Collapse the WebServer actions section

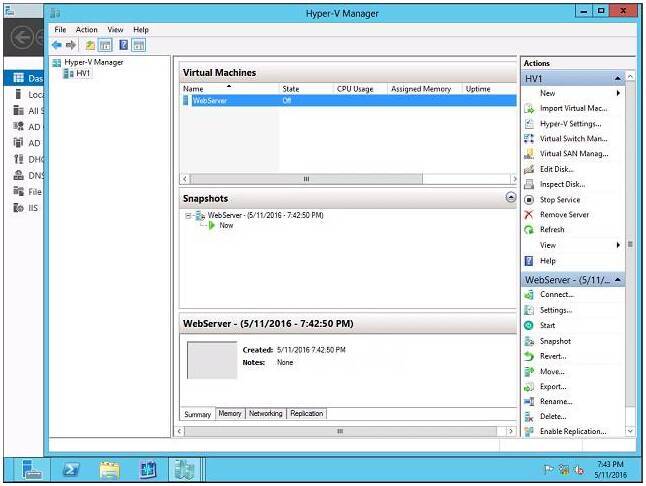(618, 280)
